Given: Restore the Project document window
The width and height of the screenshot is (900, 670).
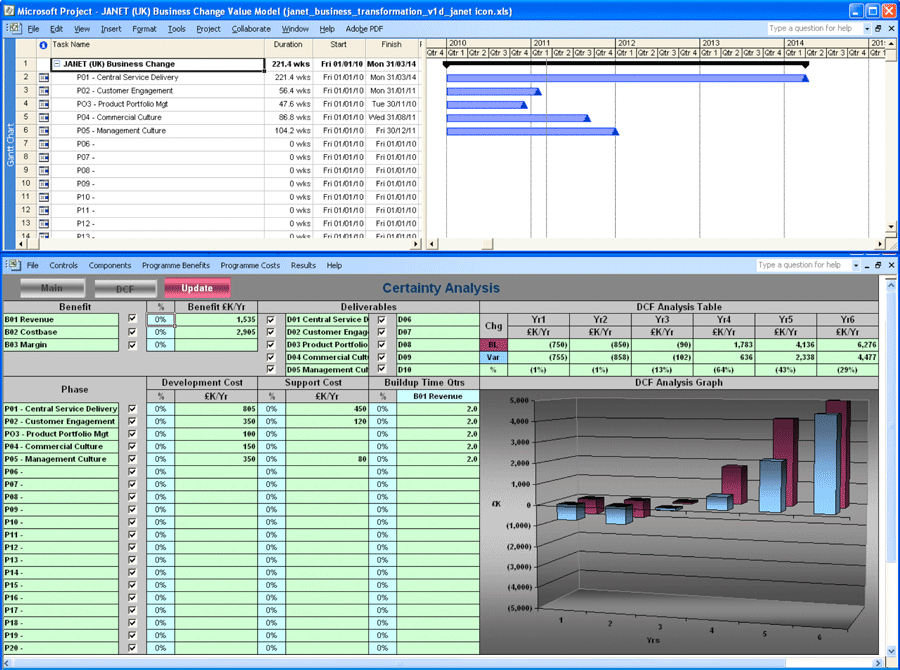Looking at the screenshot, I should click(x=877, y=29).
